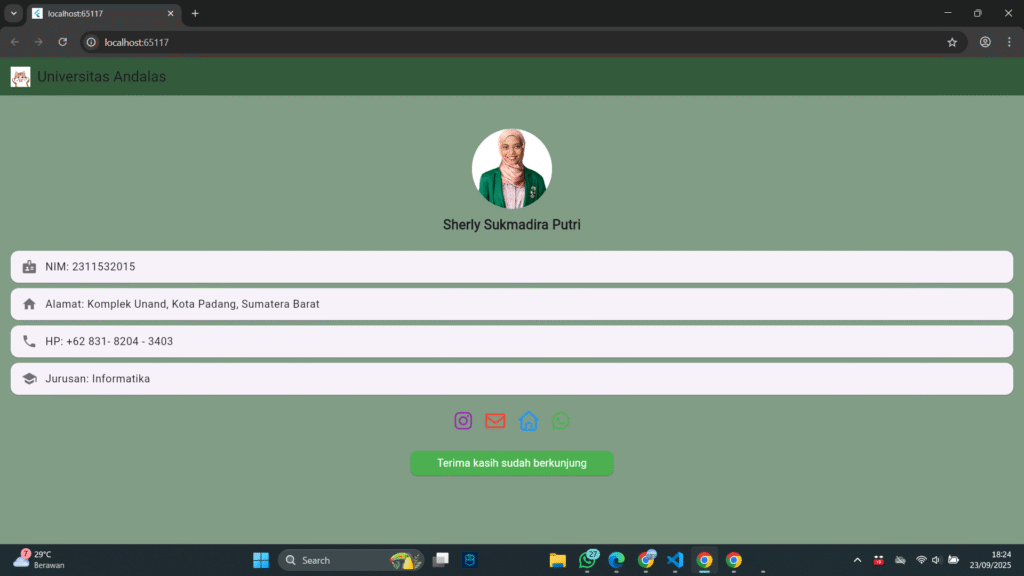The height and width of the screenshot is (576, 1024).
Task: Open the tab search dropdown arrow
Action: click(x=14, y=13)
